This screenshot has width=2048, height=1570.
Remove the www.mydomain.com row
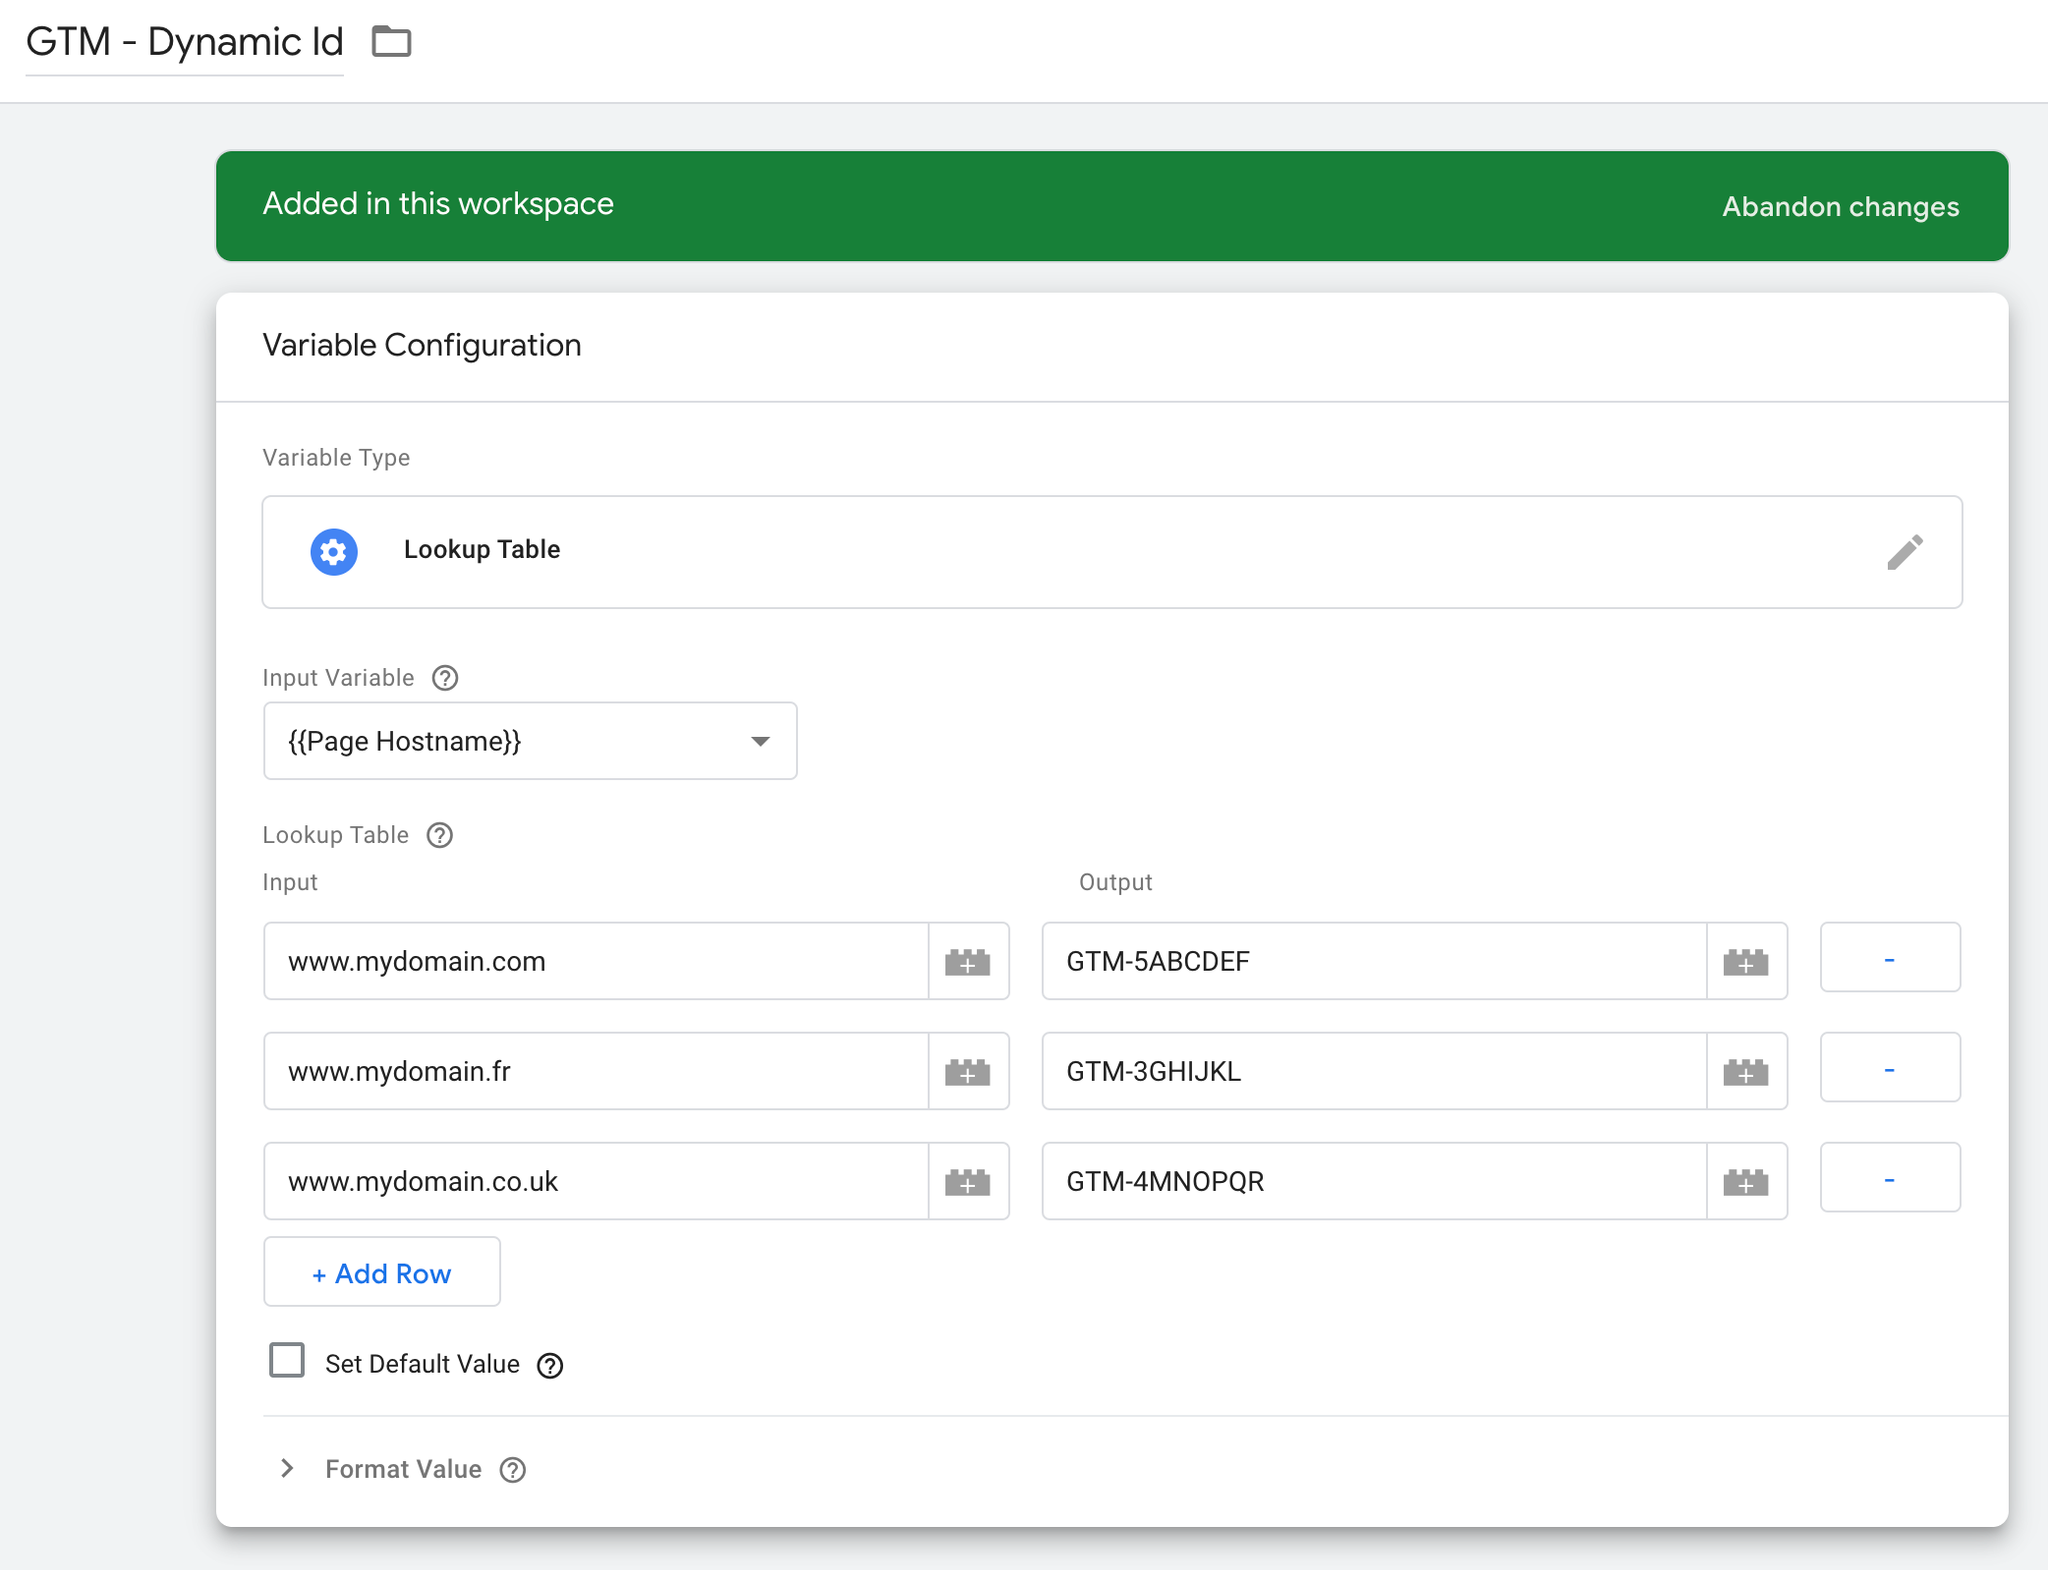click(1890, 958)
